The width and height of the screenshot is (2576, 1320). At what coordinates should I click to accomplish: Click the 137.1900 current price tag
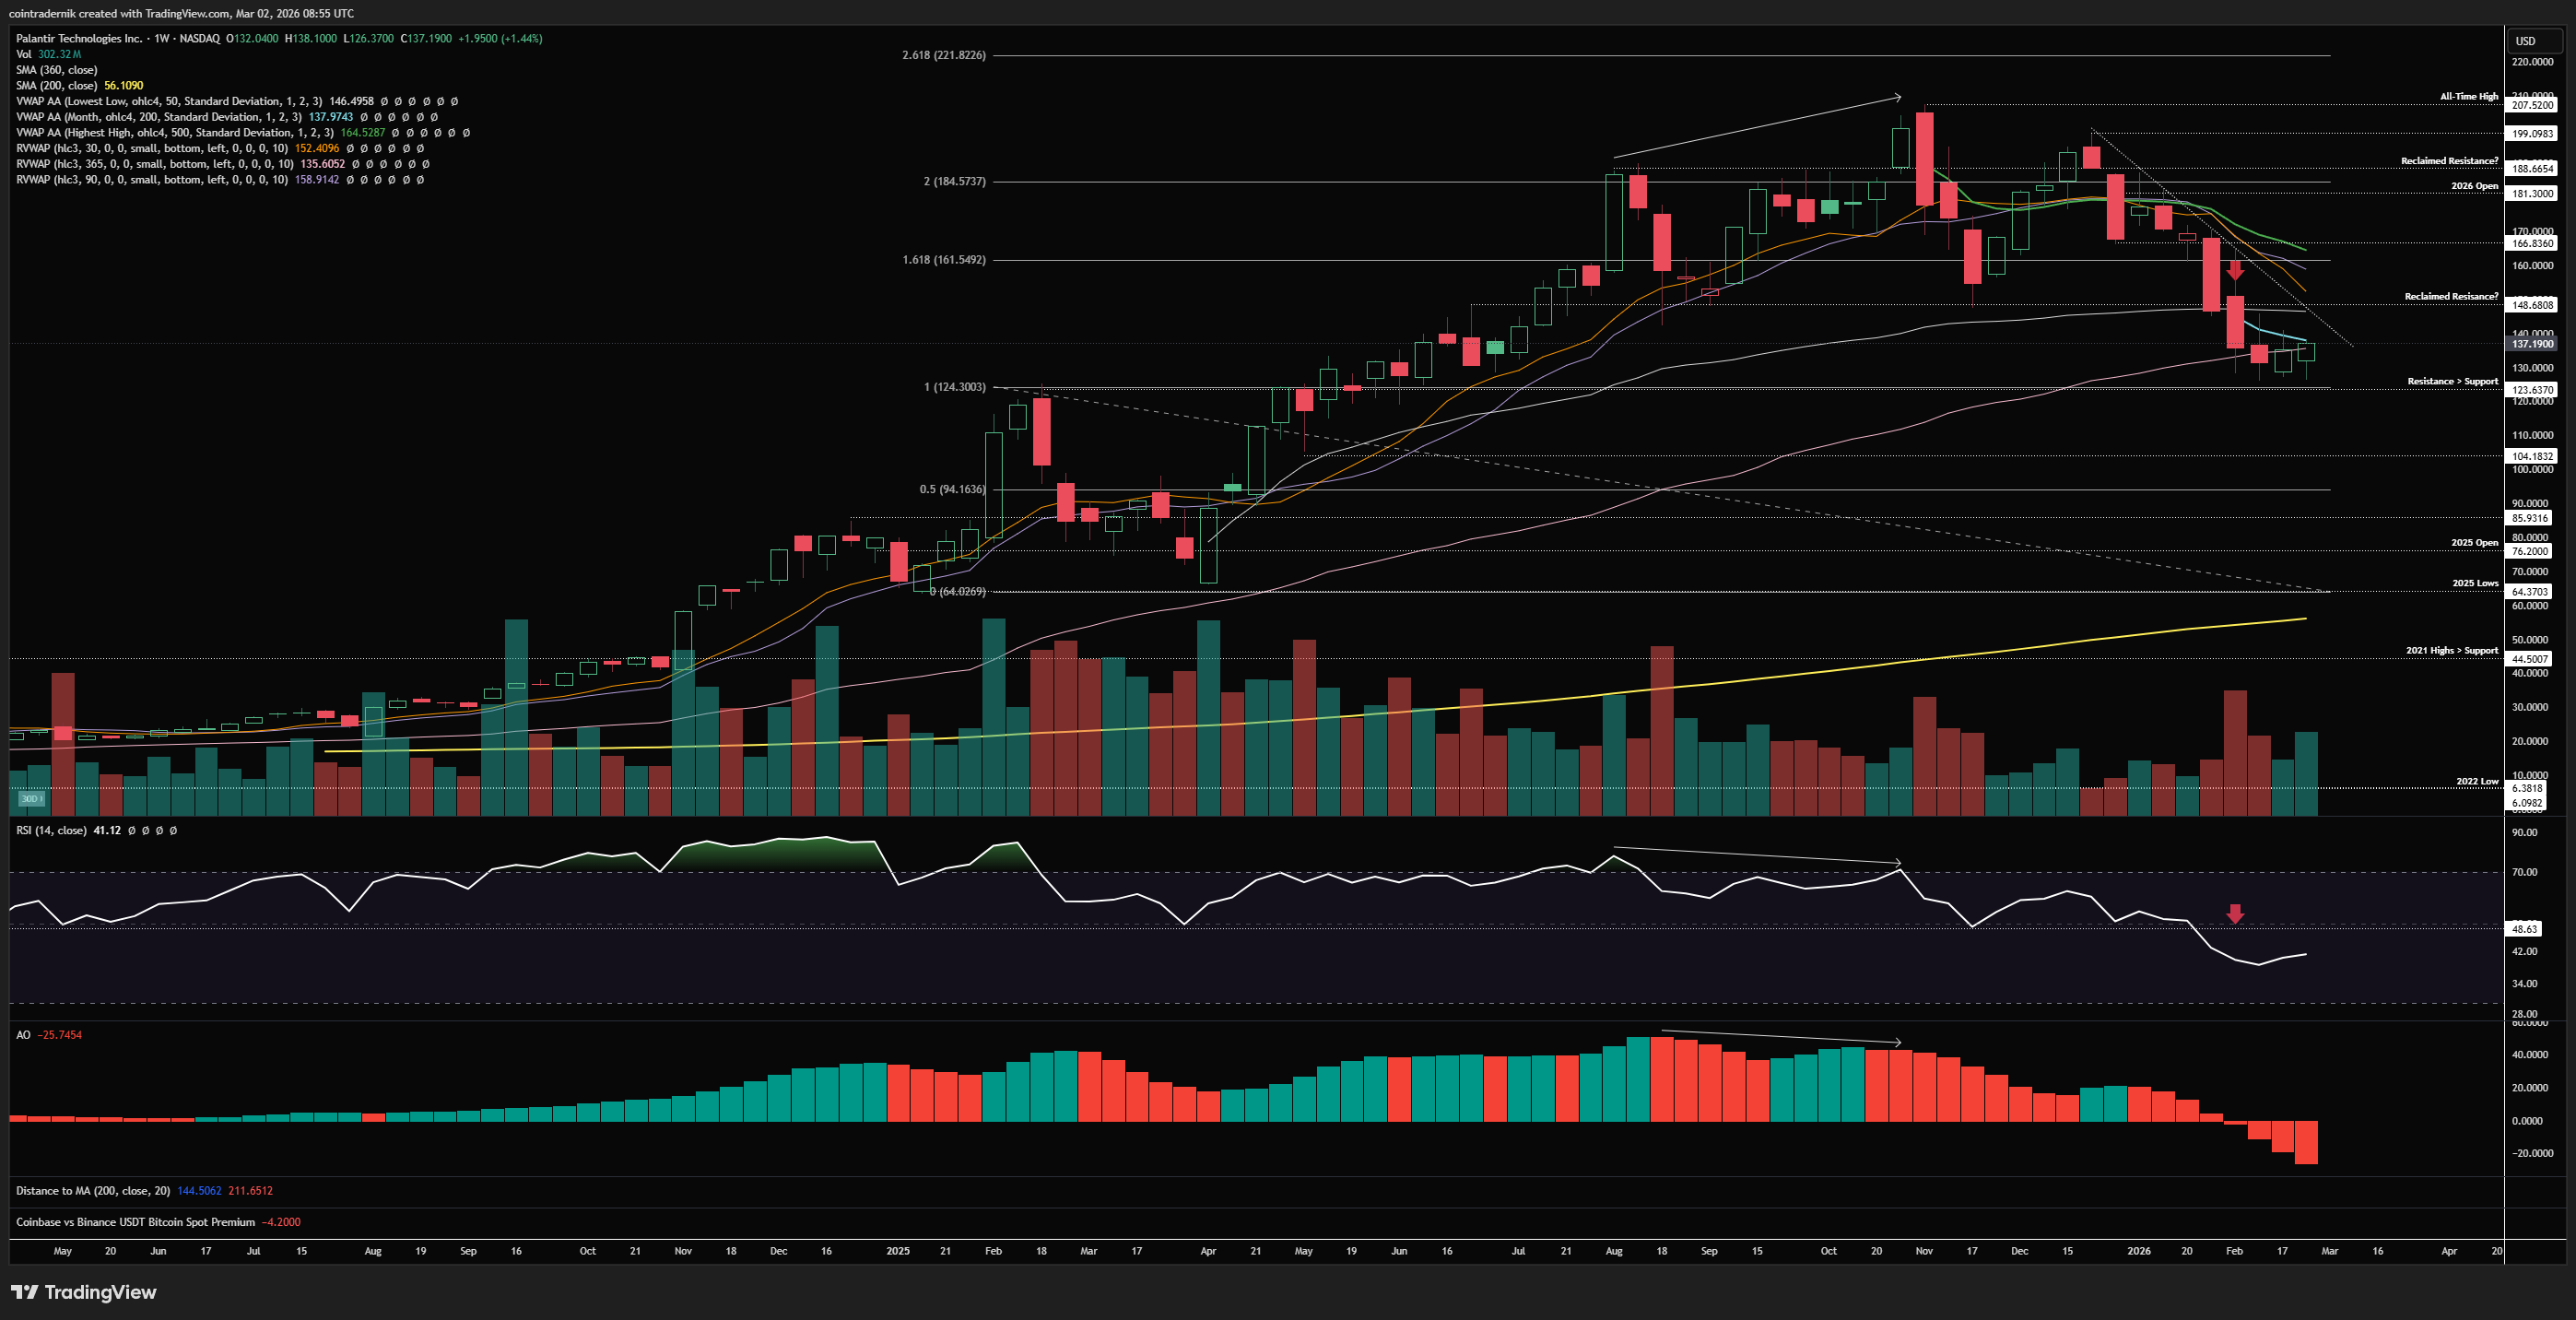pos(2532,344)
